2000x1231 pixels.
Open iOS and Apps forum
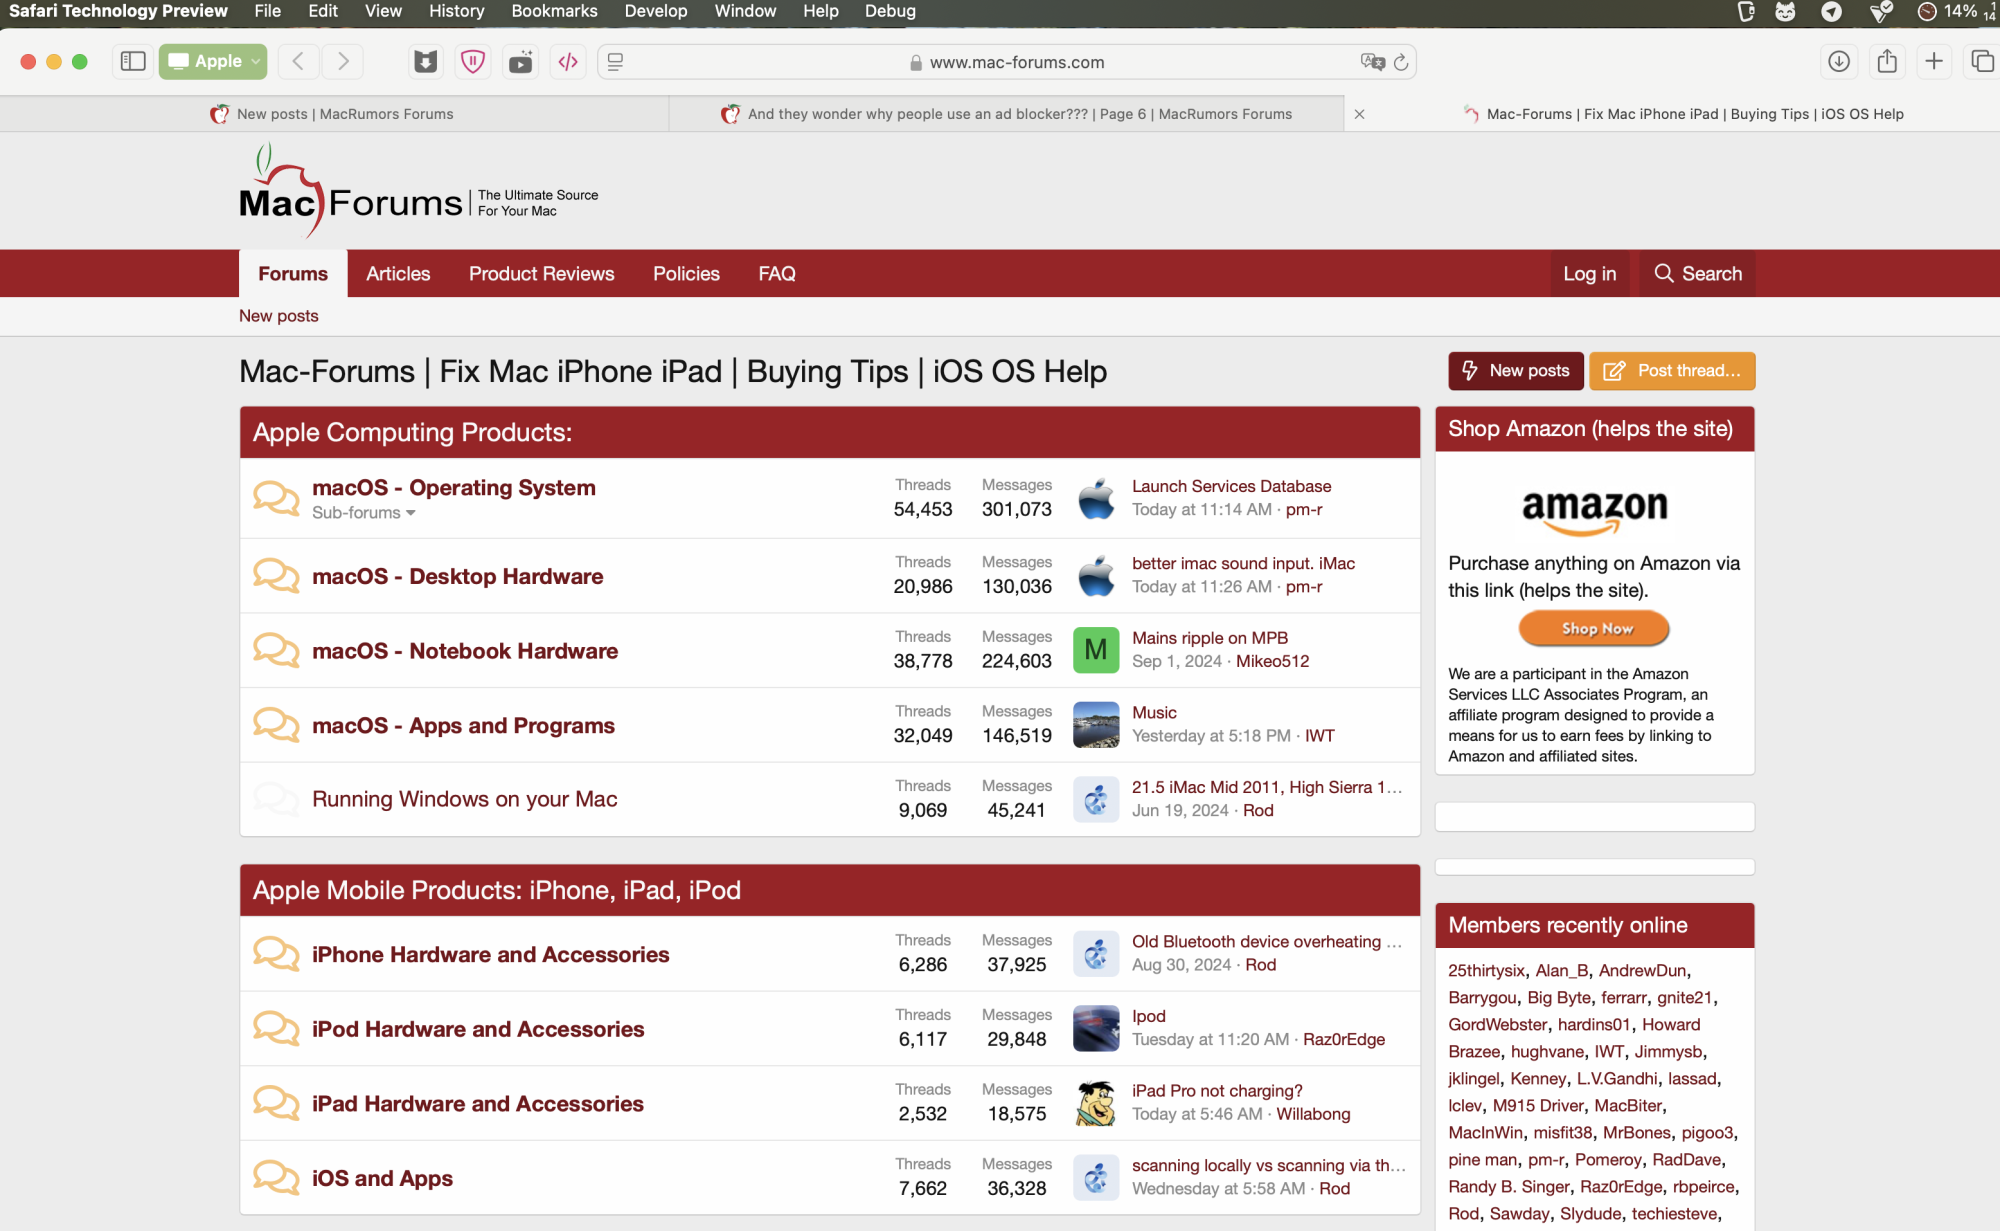click(x=382, y=1179)
